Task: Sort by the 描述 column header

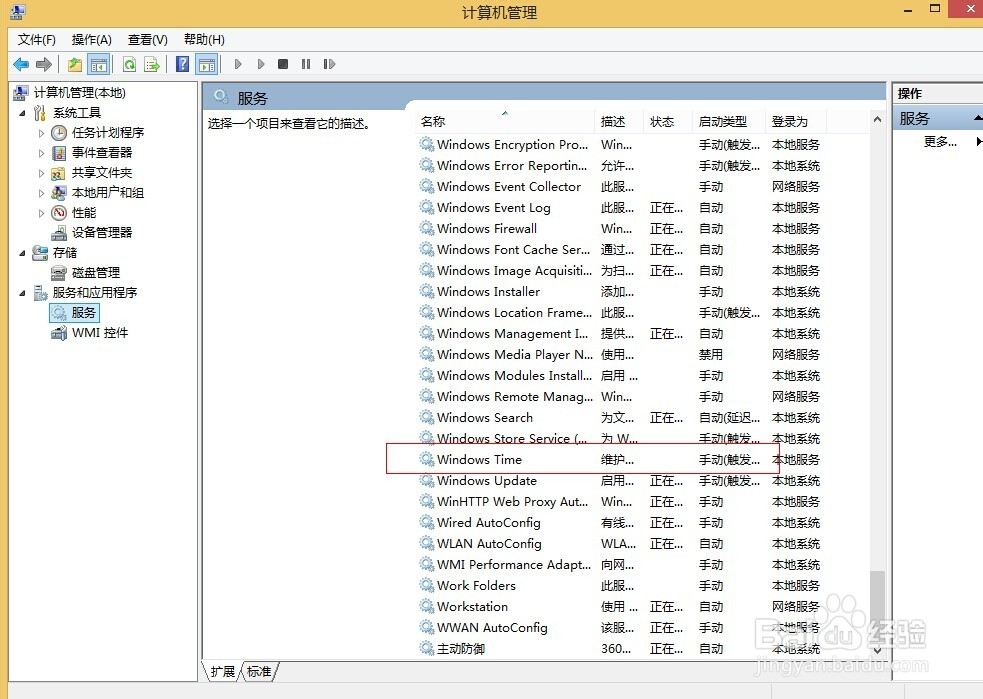Action: pos(618,122)
